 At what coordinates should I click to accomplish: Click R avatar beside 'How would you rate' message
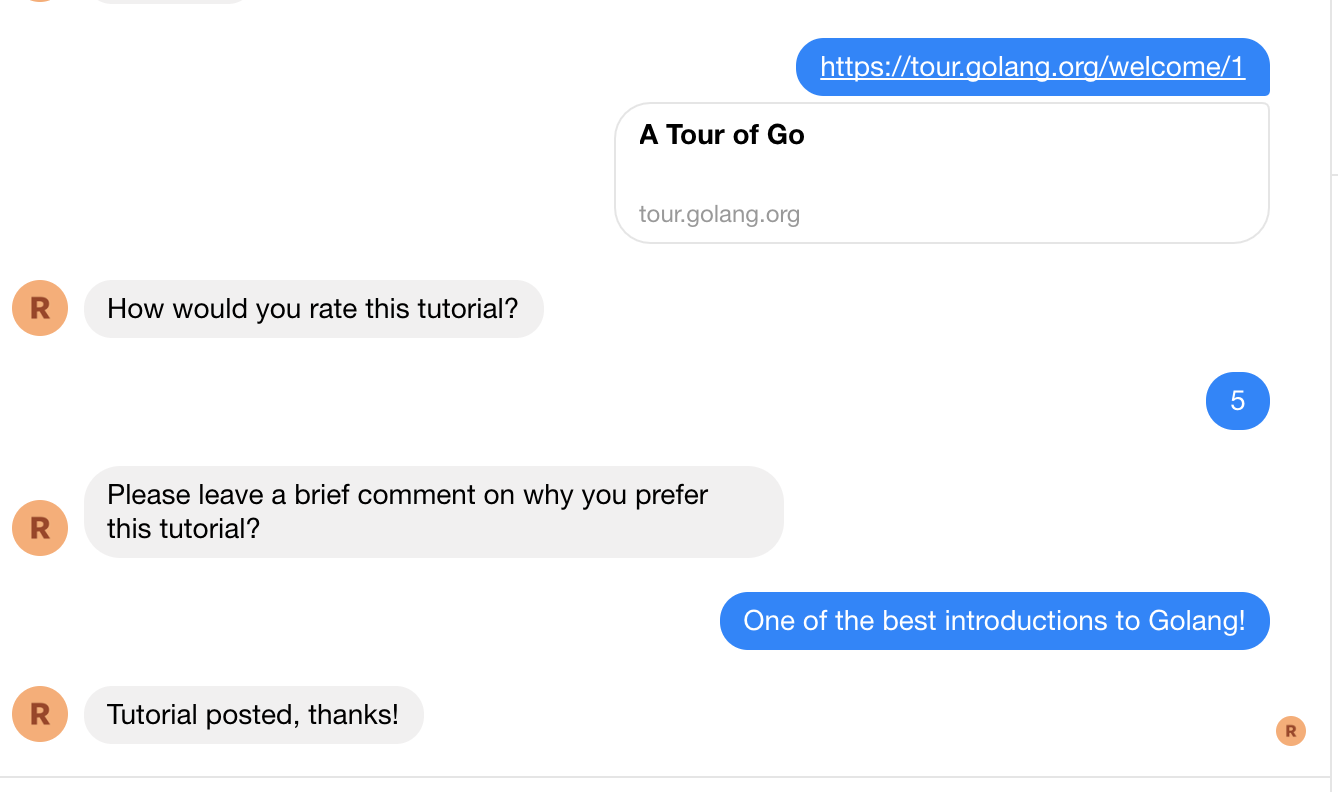[x=40, y=308]
